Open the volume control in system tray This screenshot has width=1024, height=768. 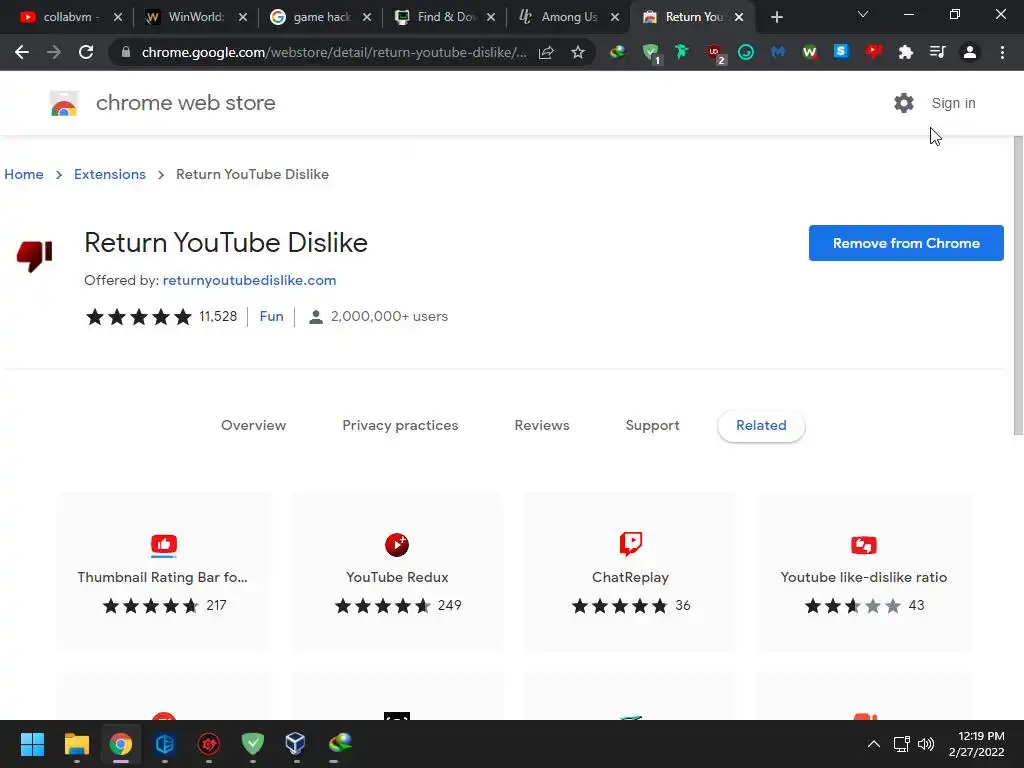tap(926, 744)
